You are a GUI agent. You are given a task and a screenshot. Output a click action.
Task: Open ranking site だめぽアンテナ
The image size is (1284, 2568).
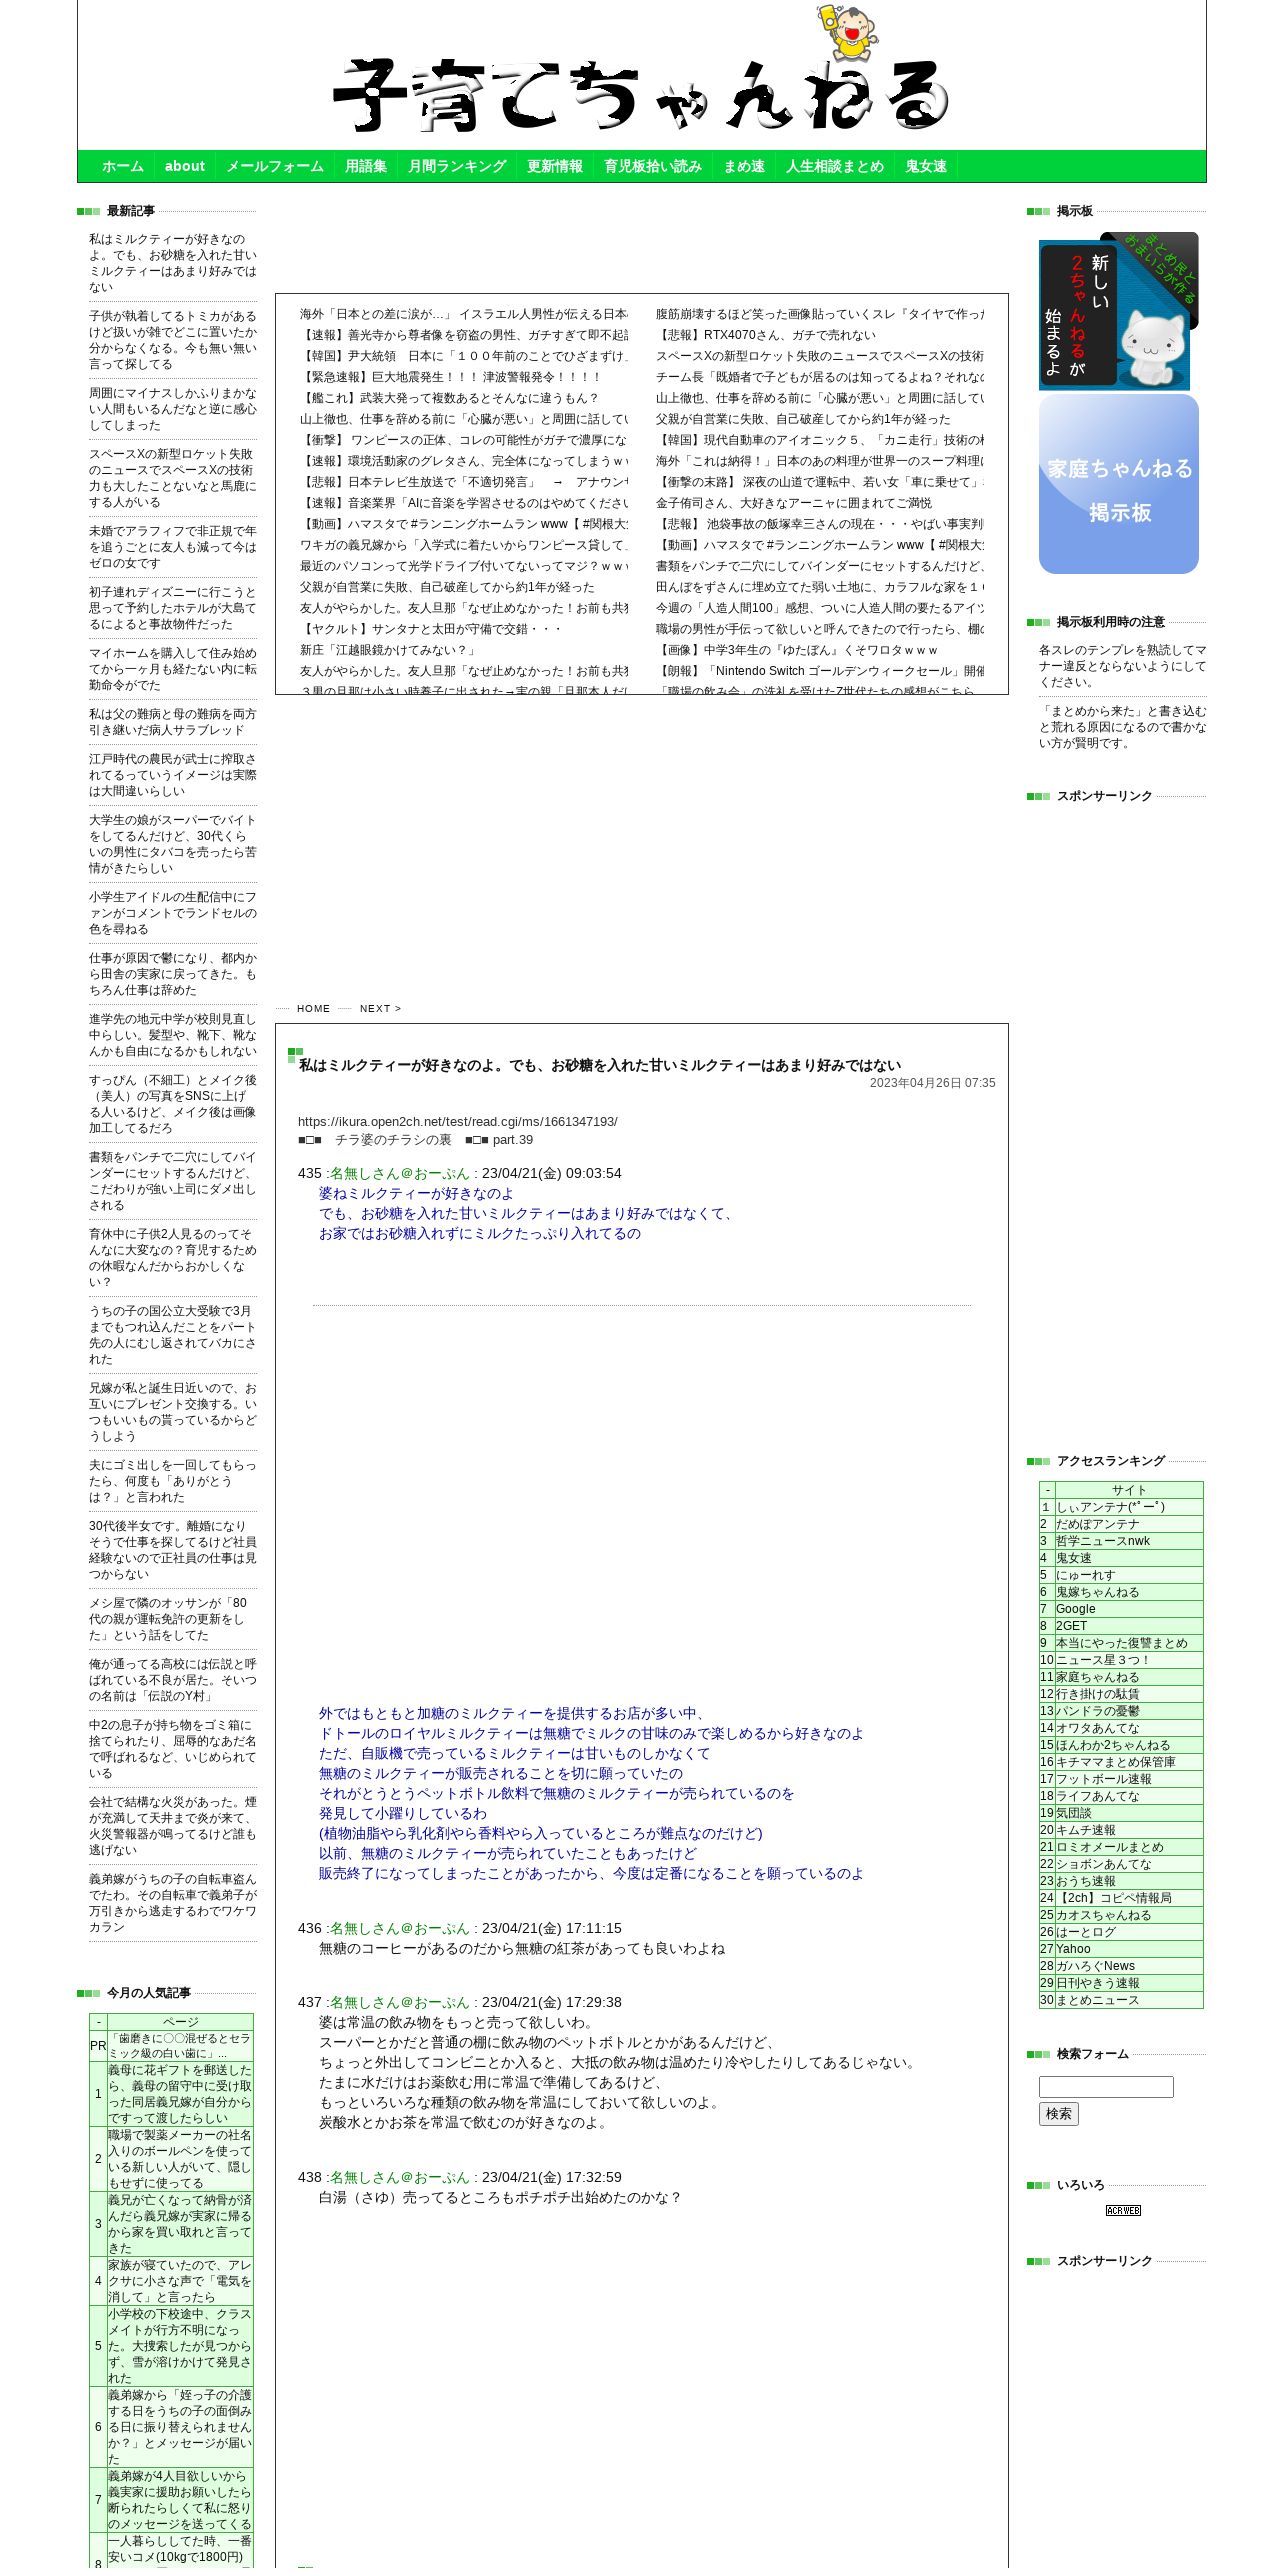1098,1524
